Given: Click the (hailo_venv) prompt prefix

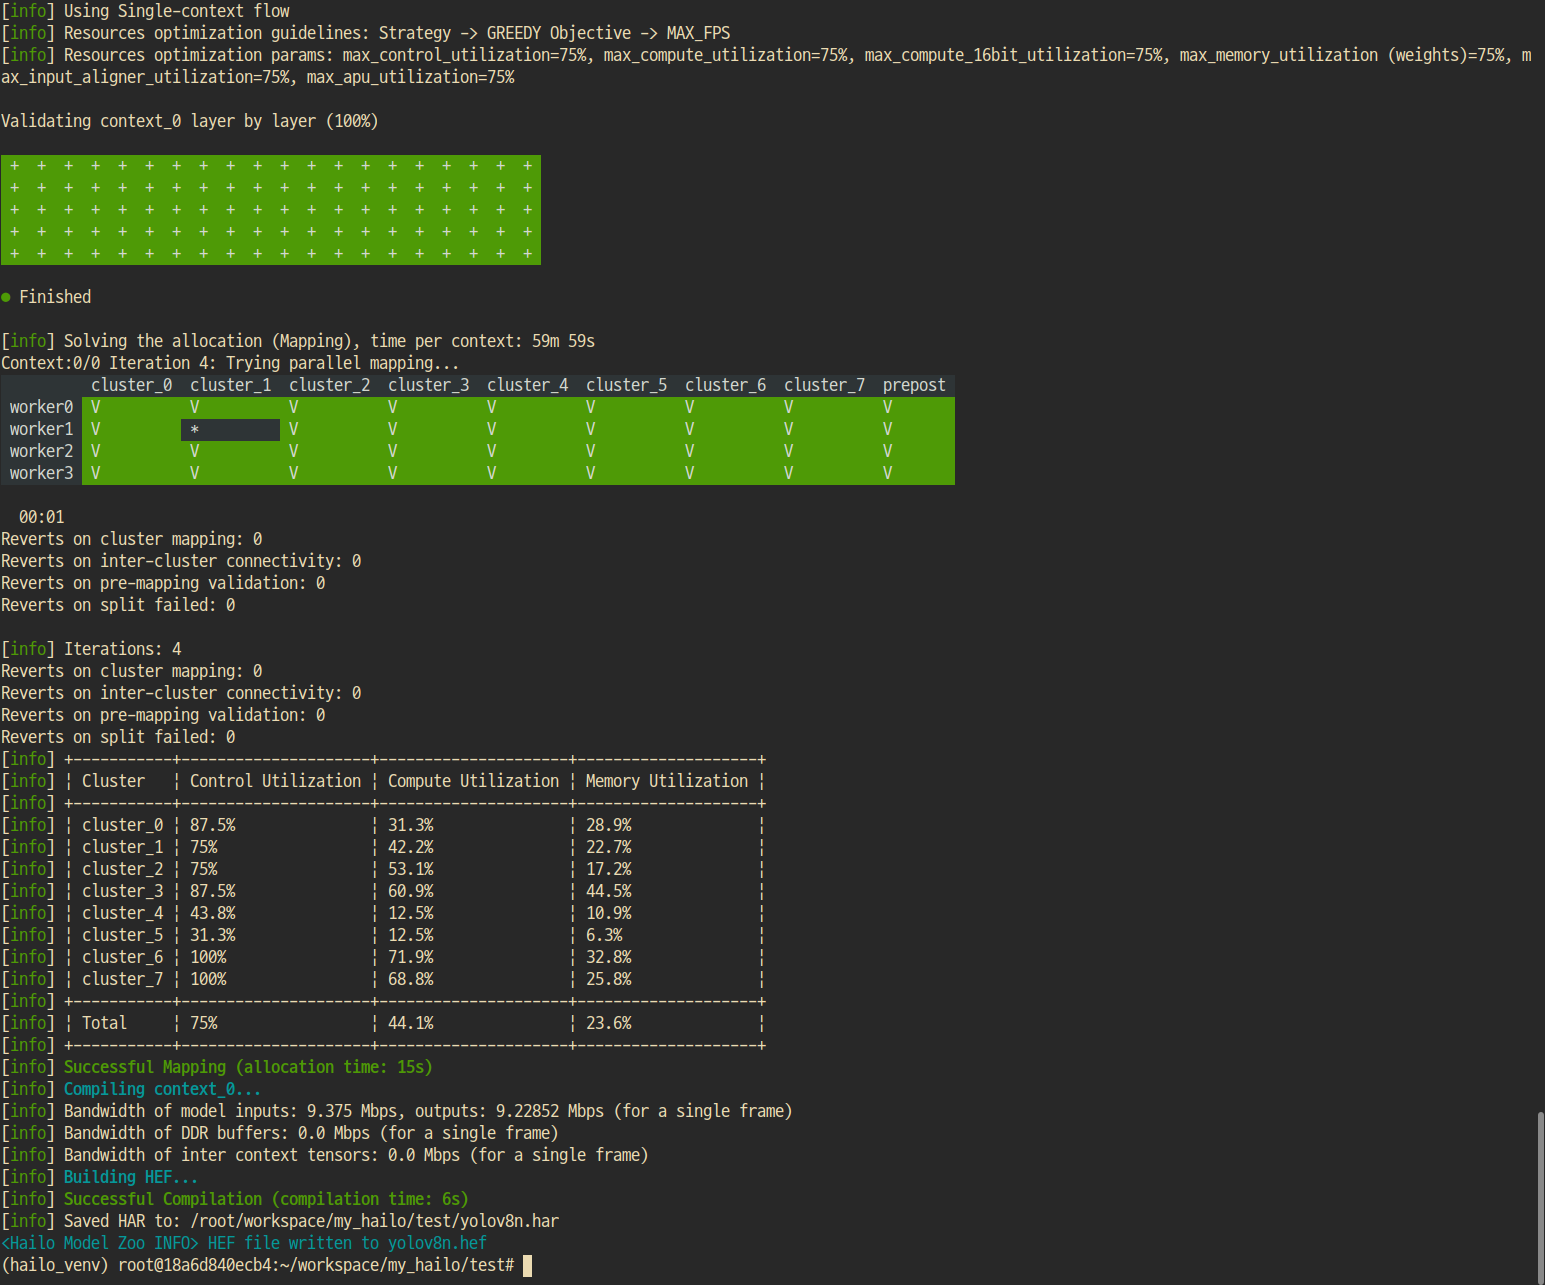Looking at the screenshot, I should point(54,1265).
